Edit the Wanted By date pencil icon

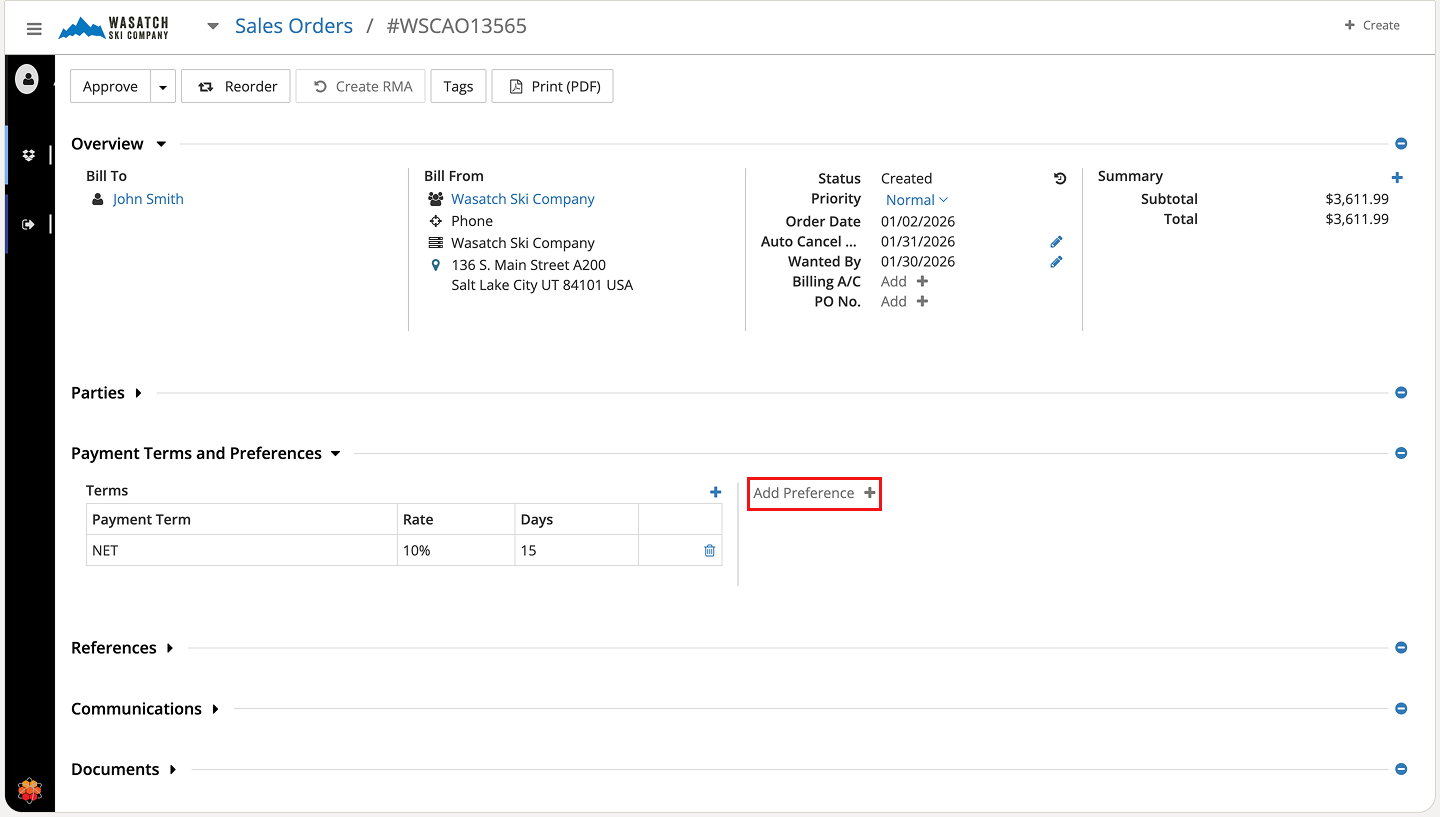tap(1056, 262)
